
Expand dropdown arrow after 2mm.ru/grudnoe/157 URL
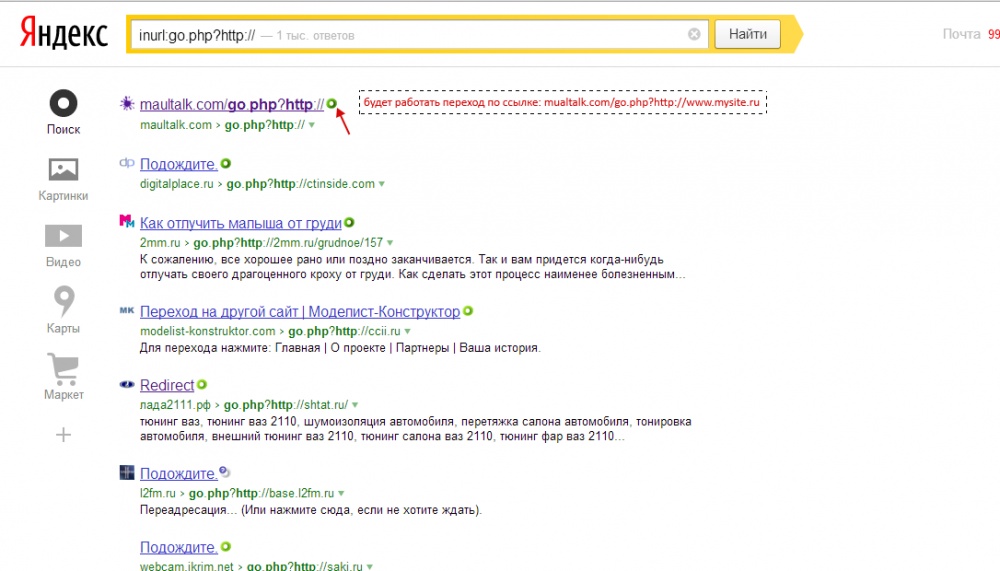click(390, 243)
